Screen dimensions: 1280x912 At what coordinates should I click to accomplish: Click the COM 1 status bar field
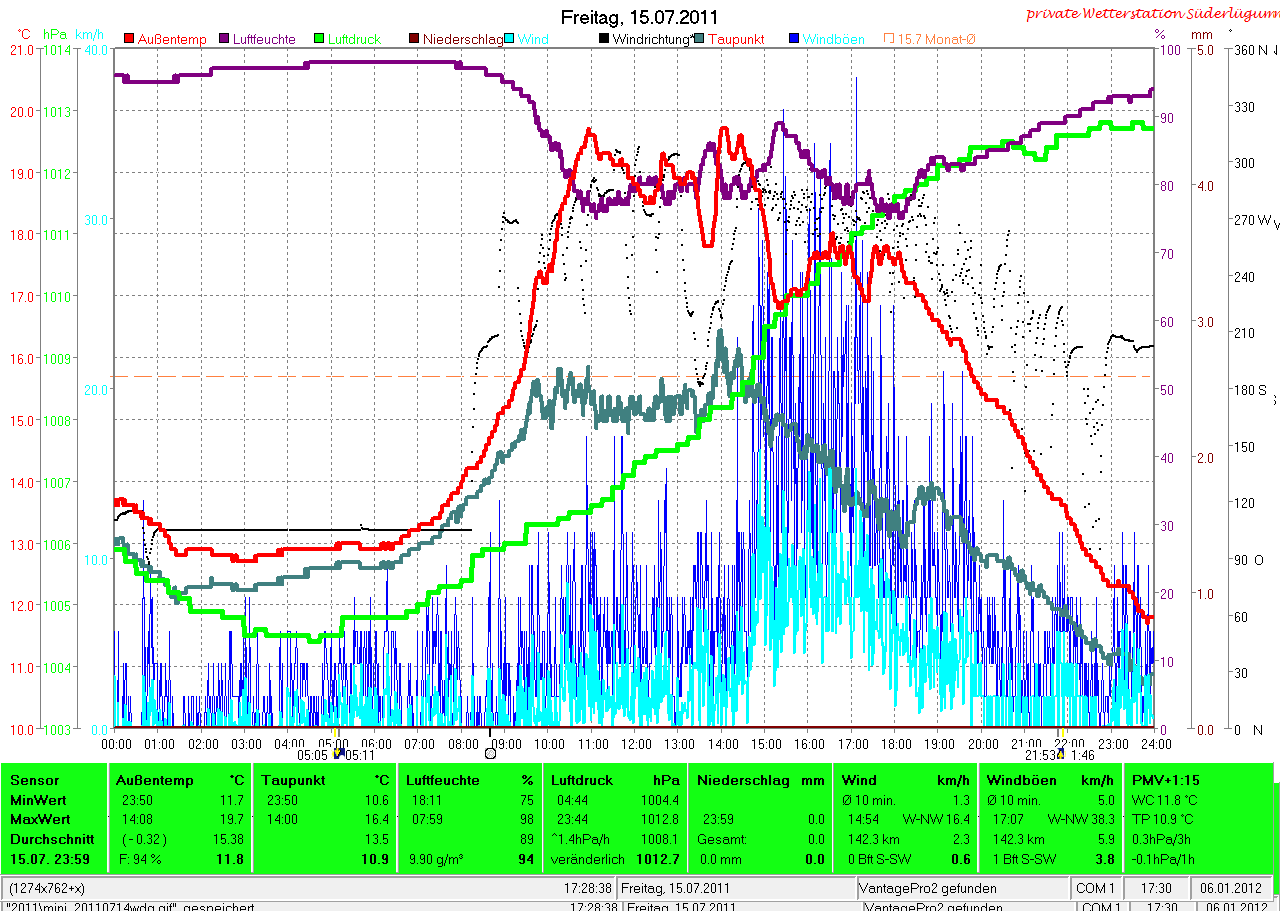pos(1095,888)
